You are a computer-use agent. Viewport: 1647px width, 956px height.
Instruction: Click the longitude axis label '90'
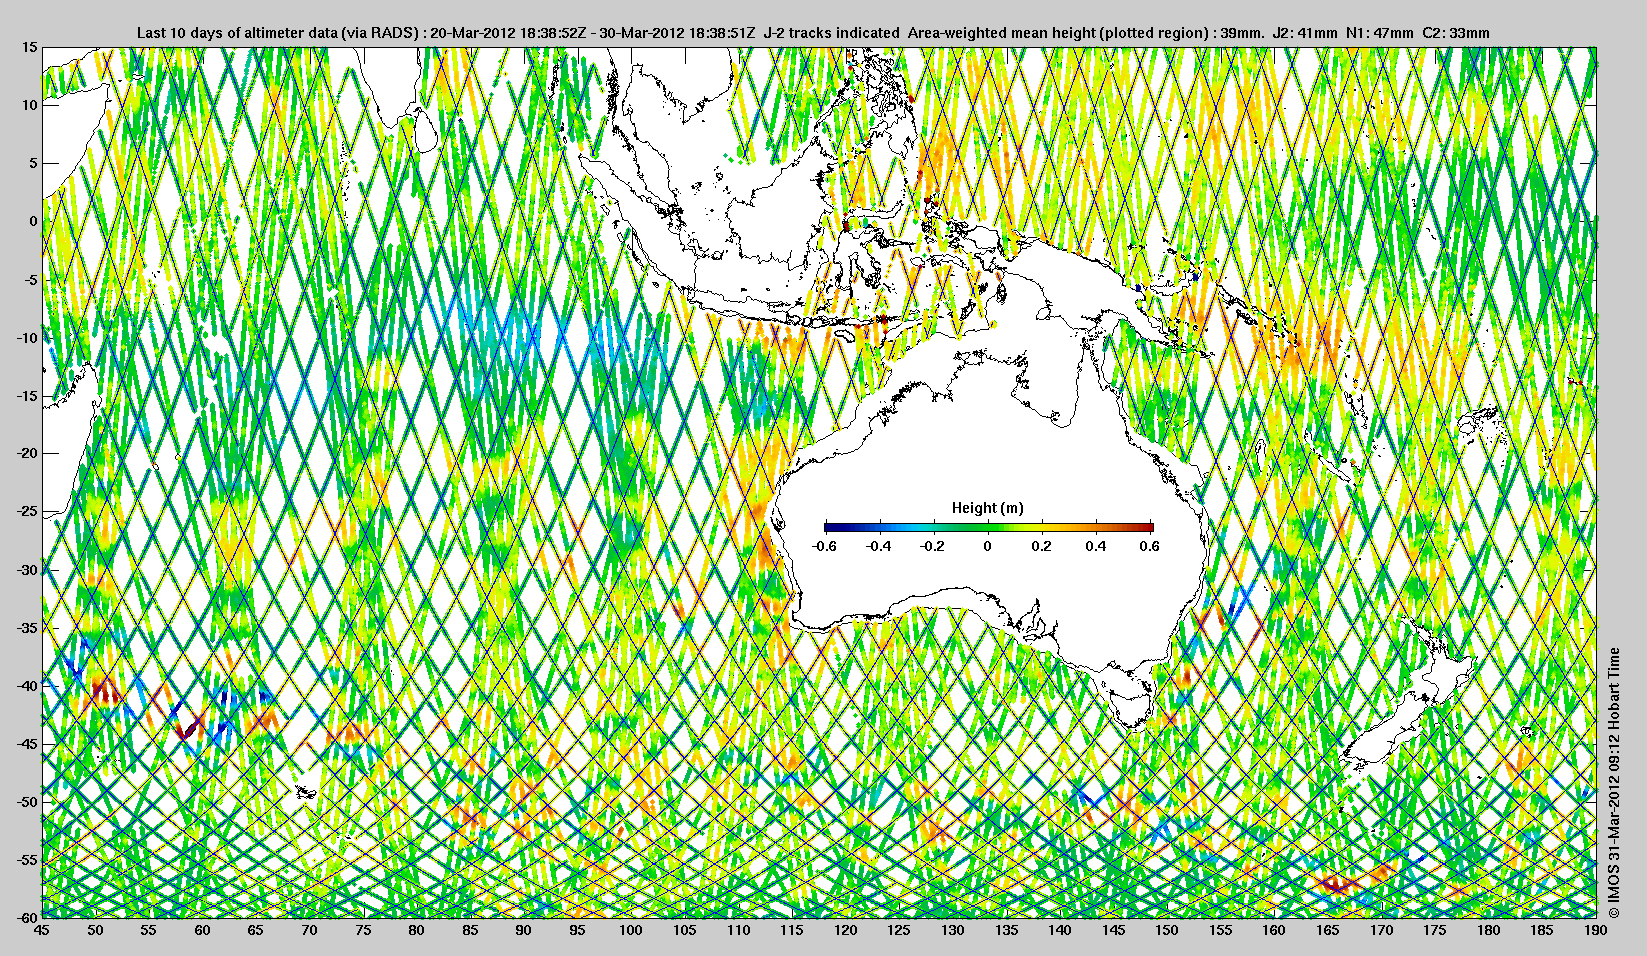coord(523,930)
